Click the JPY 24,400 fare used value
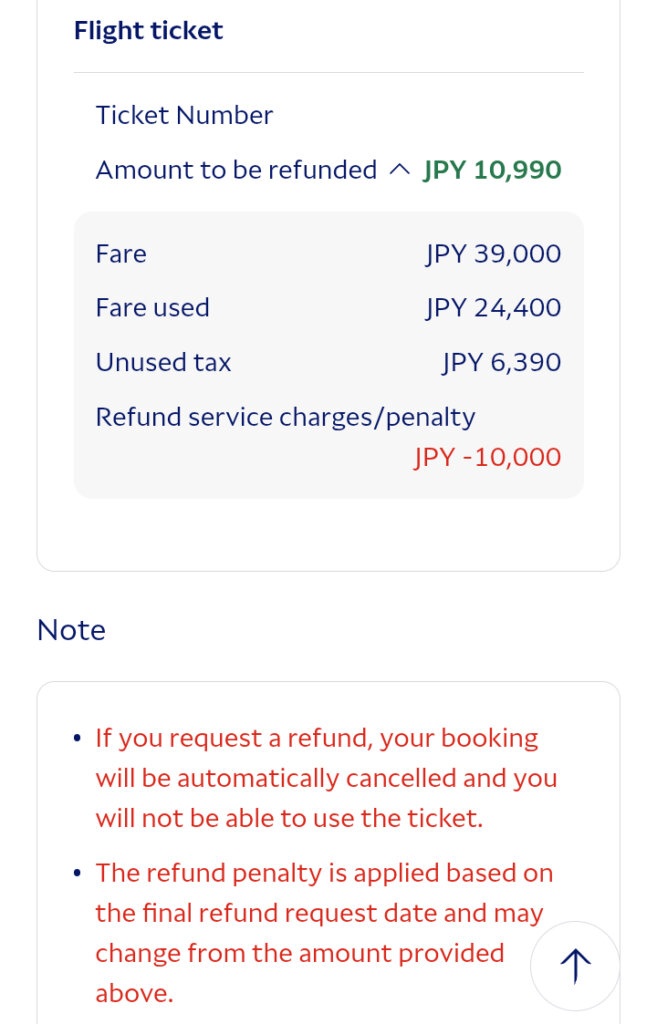Image resolution: width=657 pixels, height=1024 pixels. click(493, 308)
